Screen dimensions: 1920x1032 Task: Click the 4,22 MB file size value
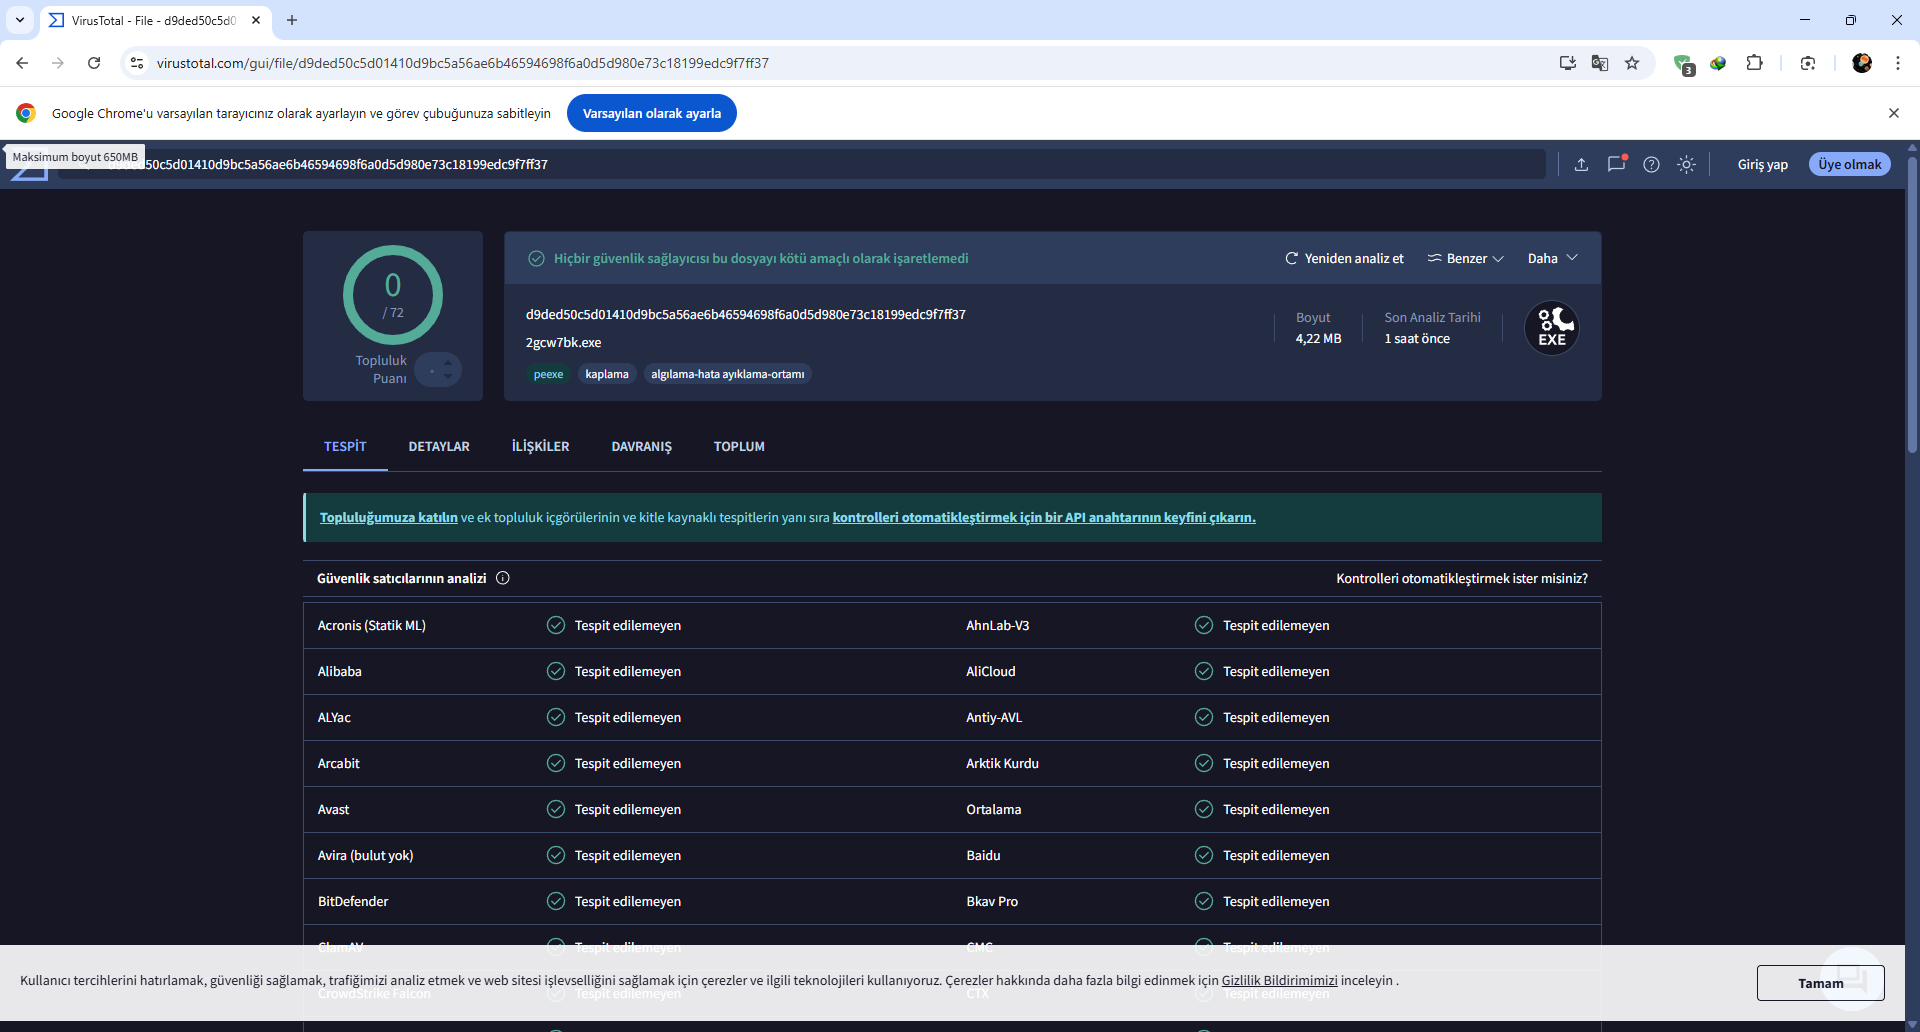[1318, 339]
